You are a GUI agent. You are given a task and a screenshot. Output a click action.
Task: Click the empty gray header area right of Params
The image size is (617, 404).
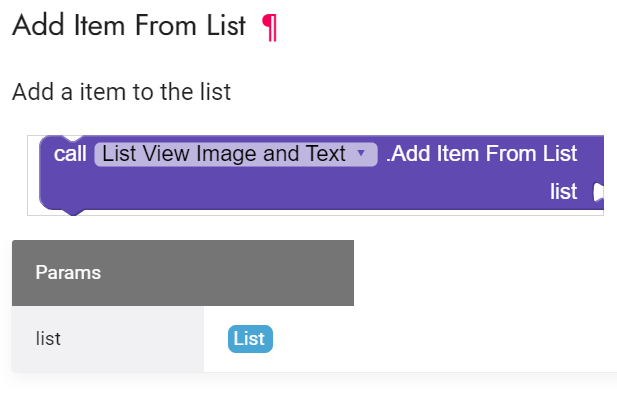pyautogui.click(x=228, y=273)
